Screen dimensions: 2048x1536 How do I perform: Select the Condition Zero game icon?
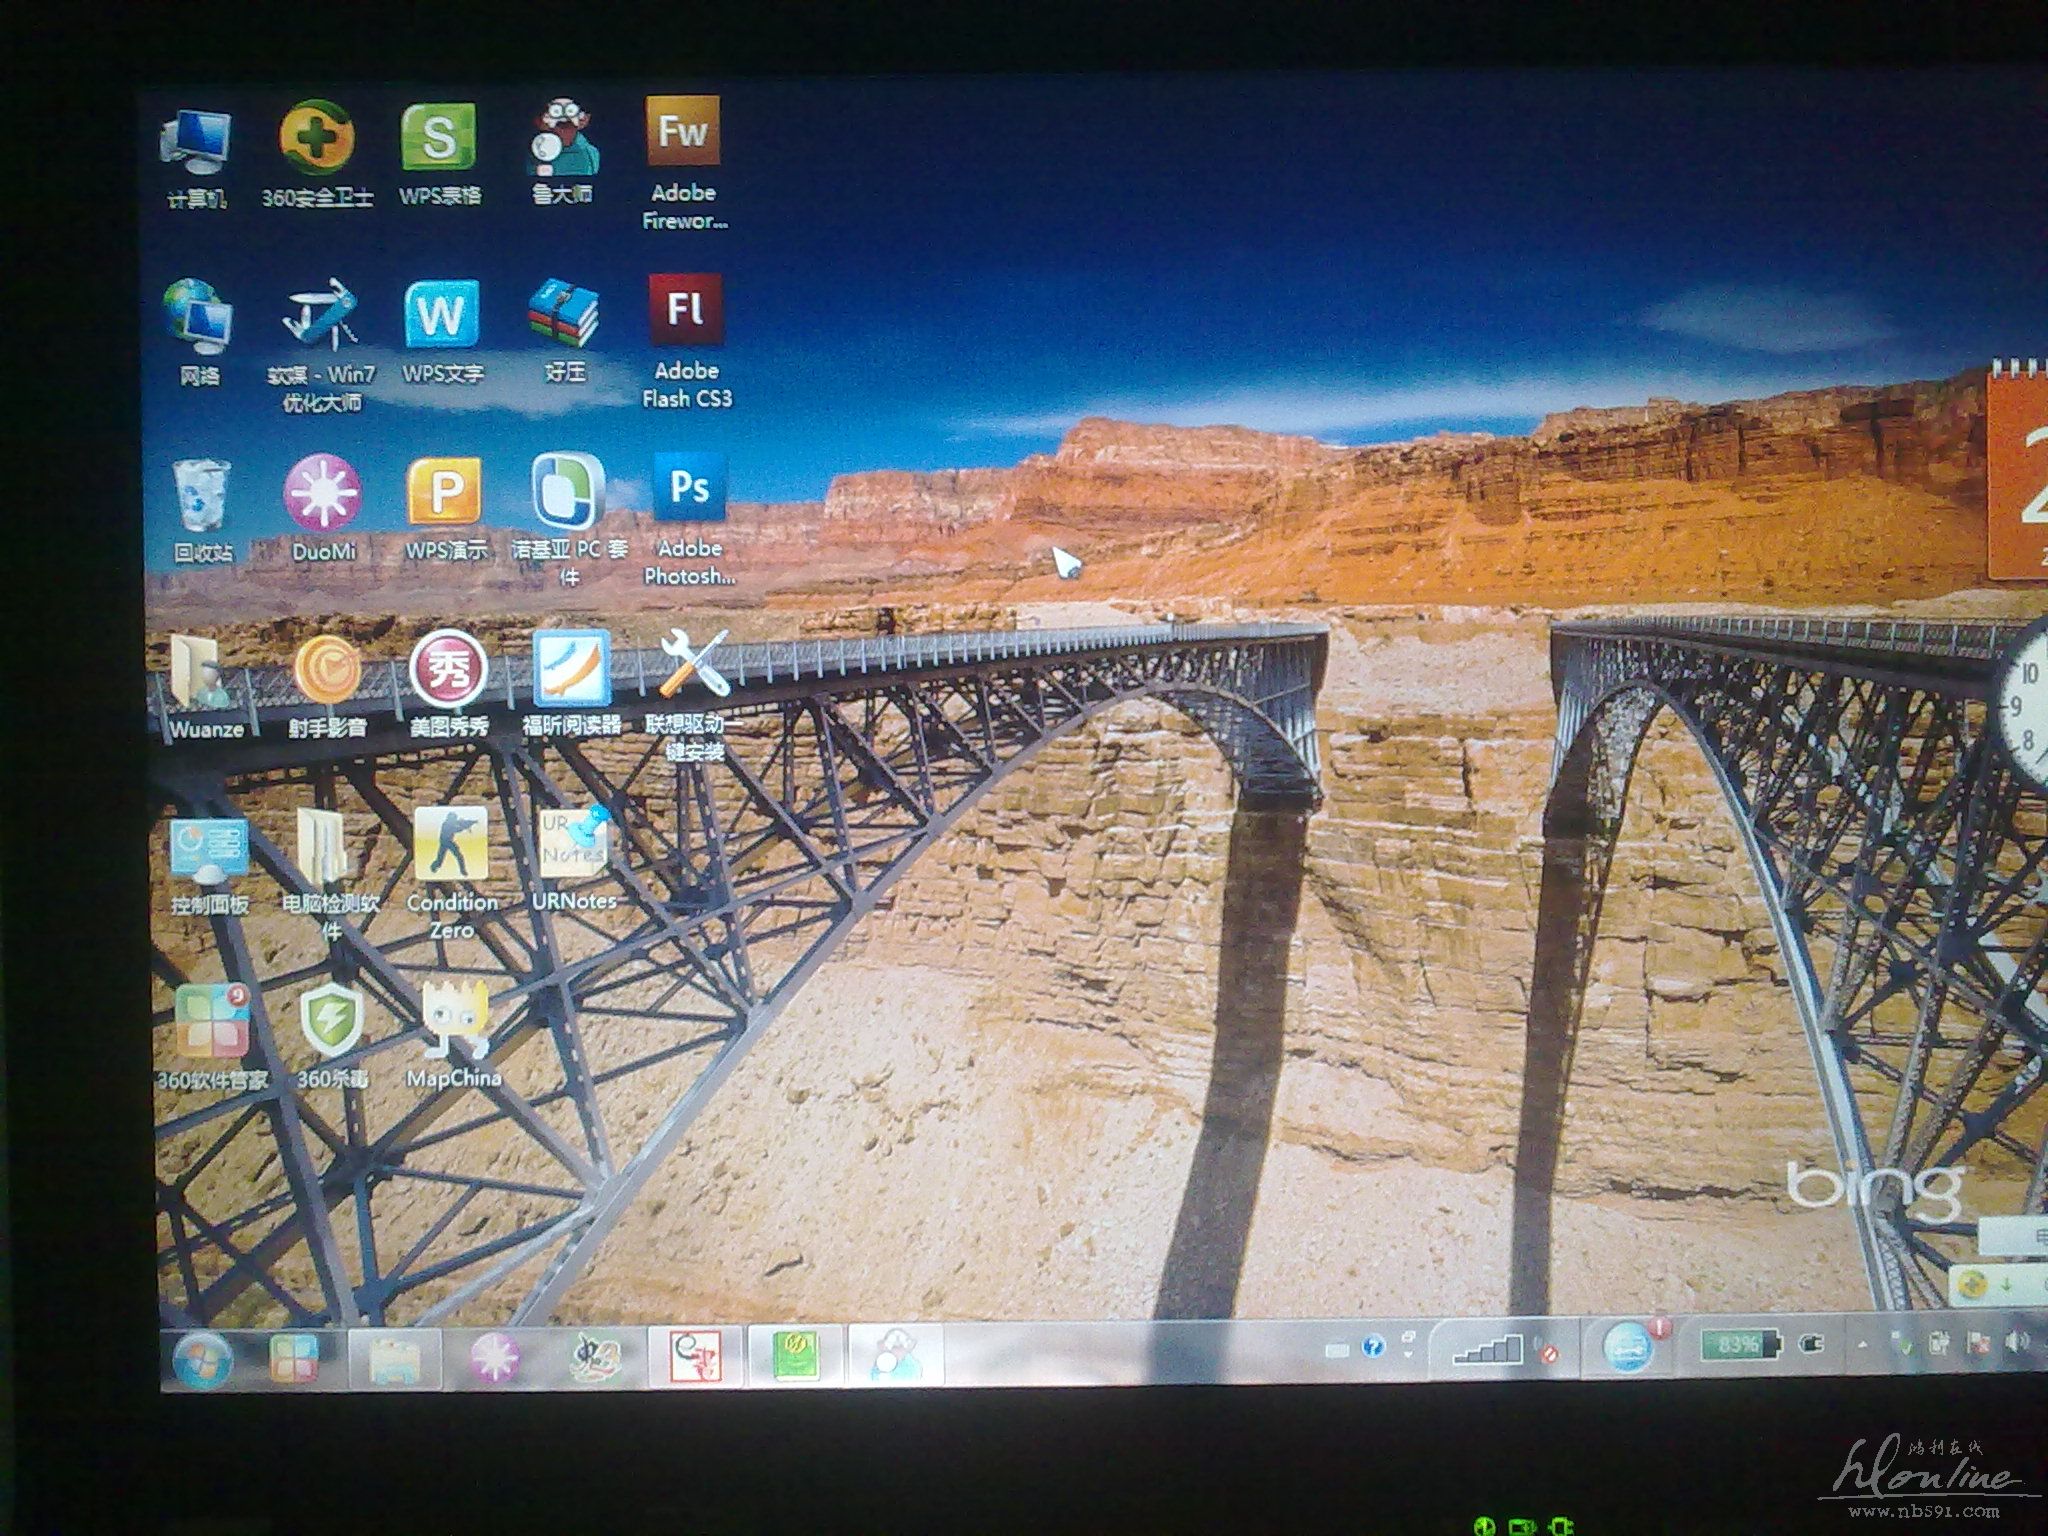point(450,845)
